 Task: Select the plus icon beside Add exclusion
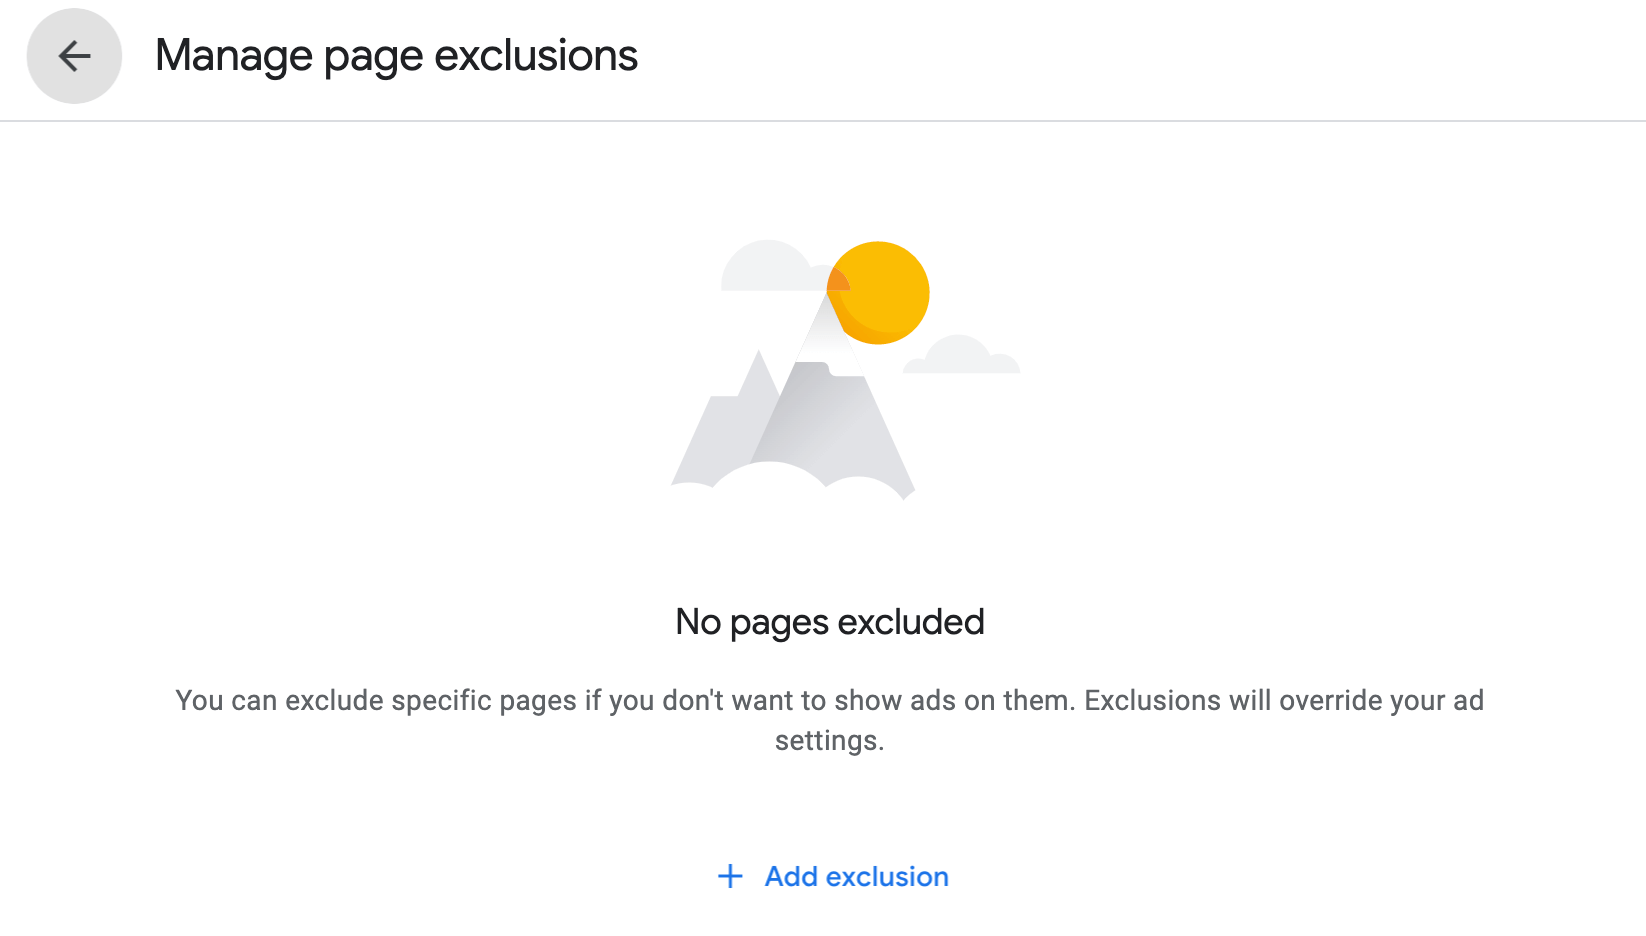(x=729, y=877)
